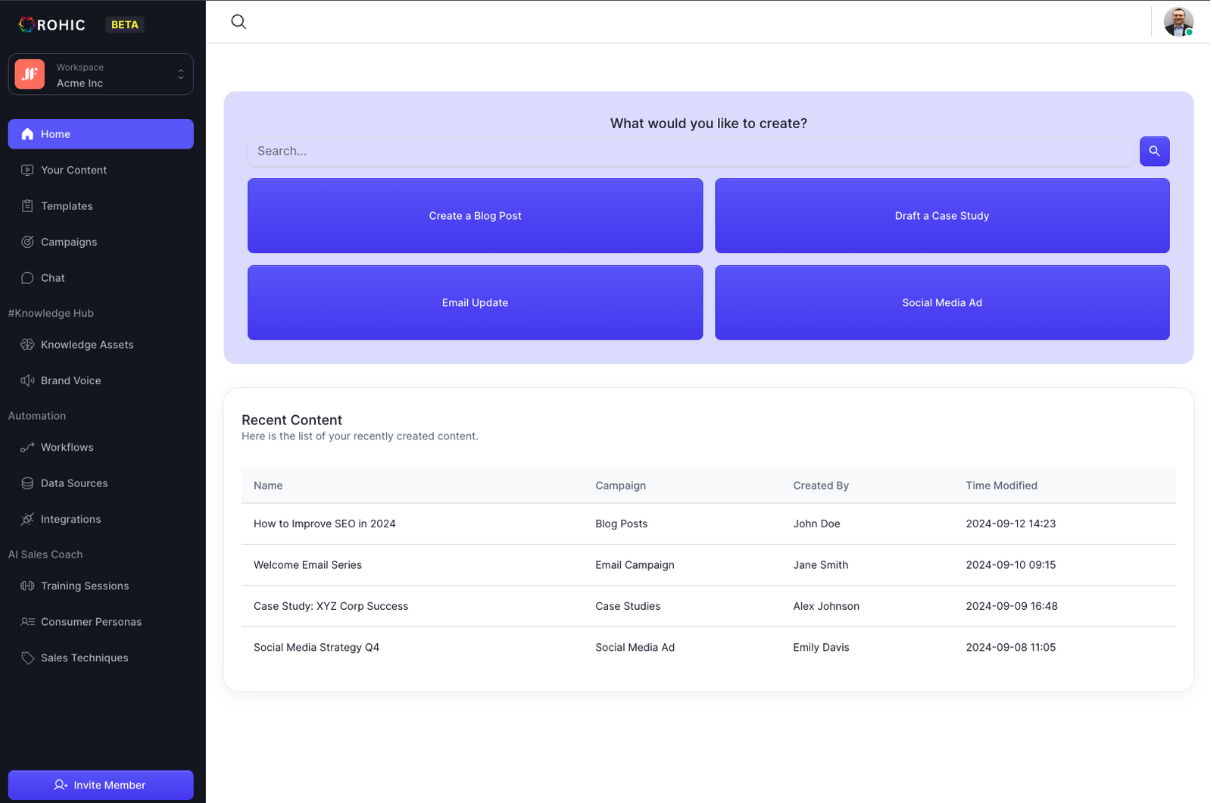Click the Knowledge Assets sidebar icon
The image size is (1212, 803).
tap(27, 345)
